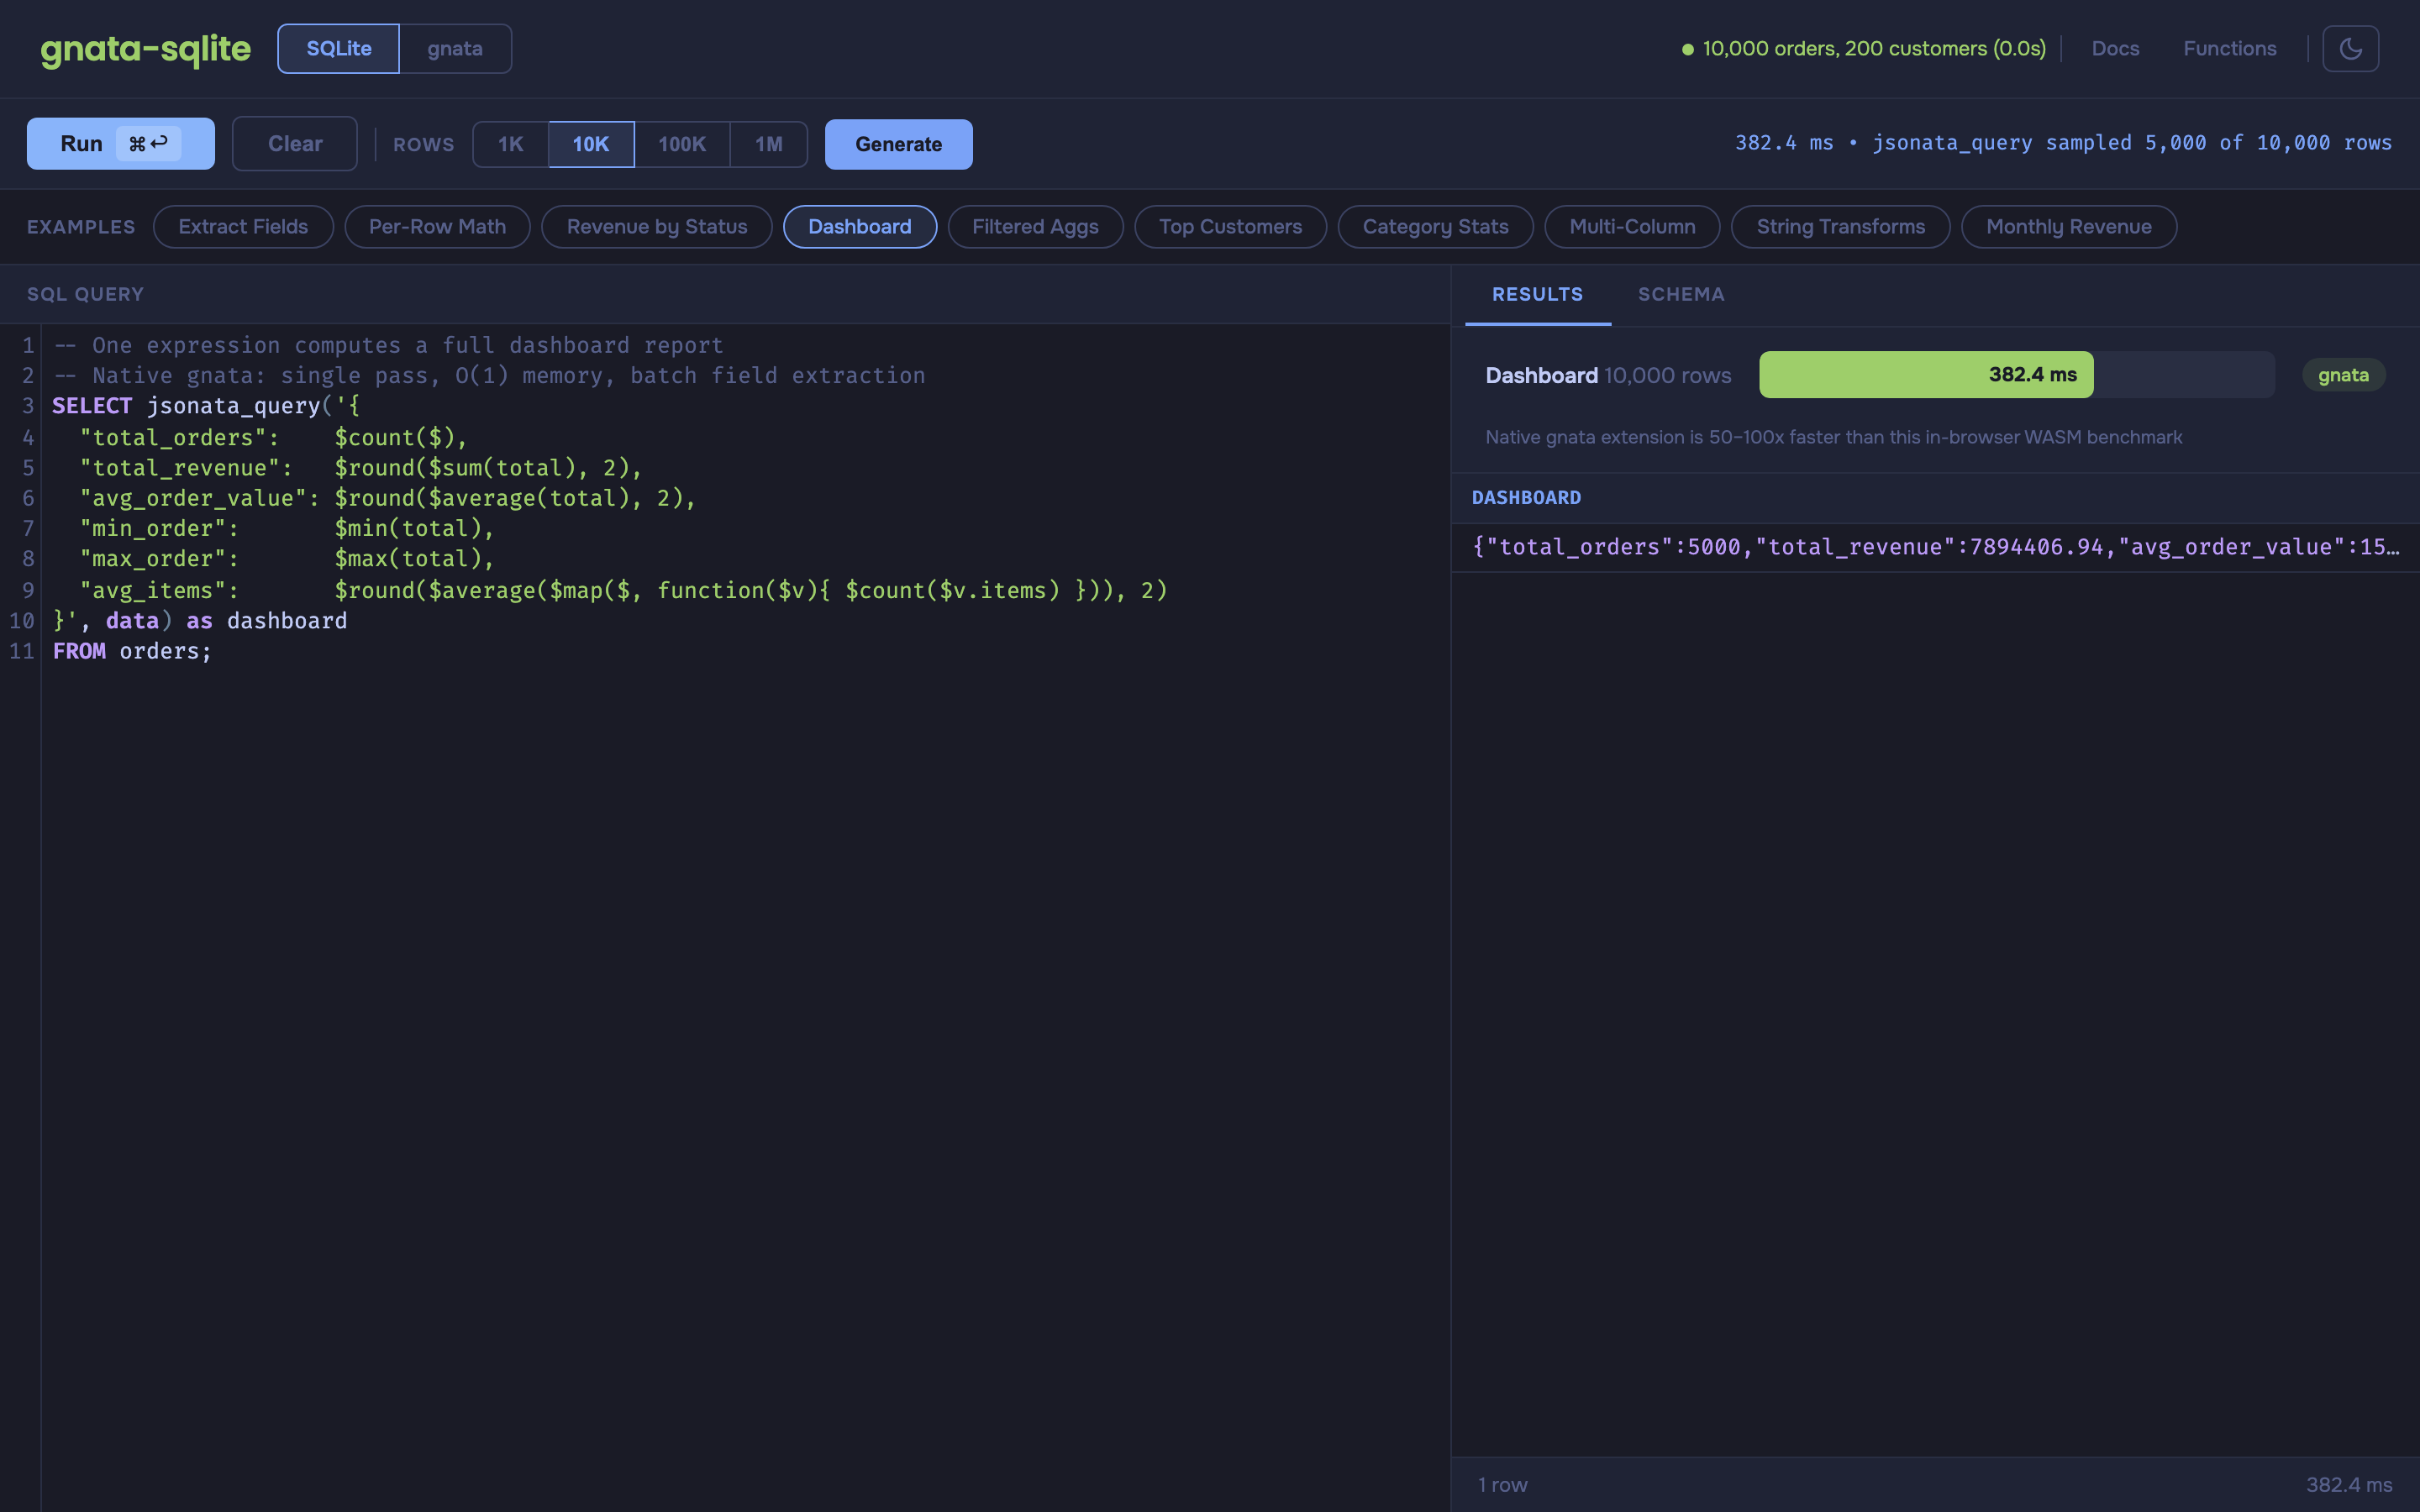Switch to gnata mode

click(x=455, y=48)
